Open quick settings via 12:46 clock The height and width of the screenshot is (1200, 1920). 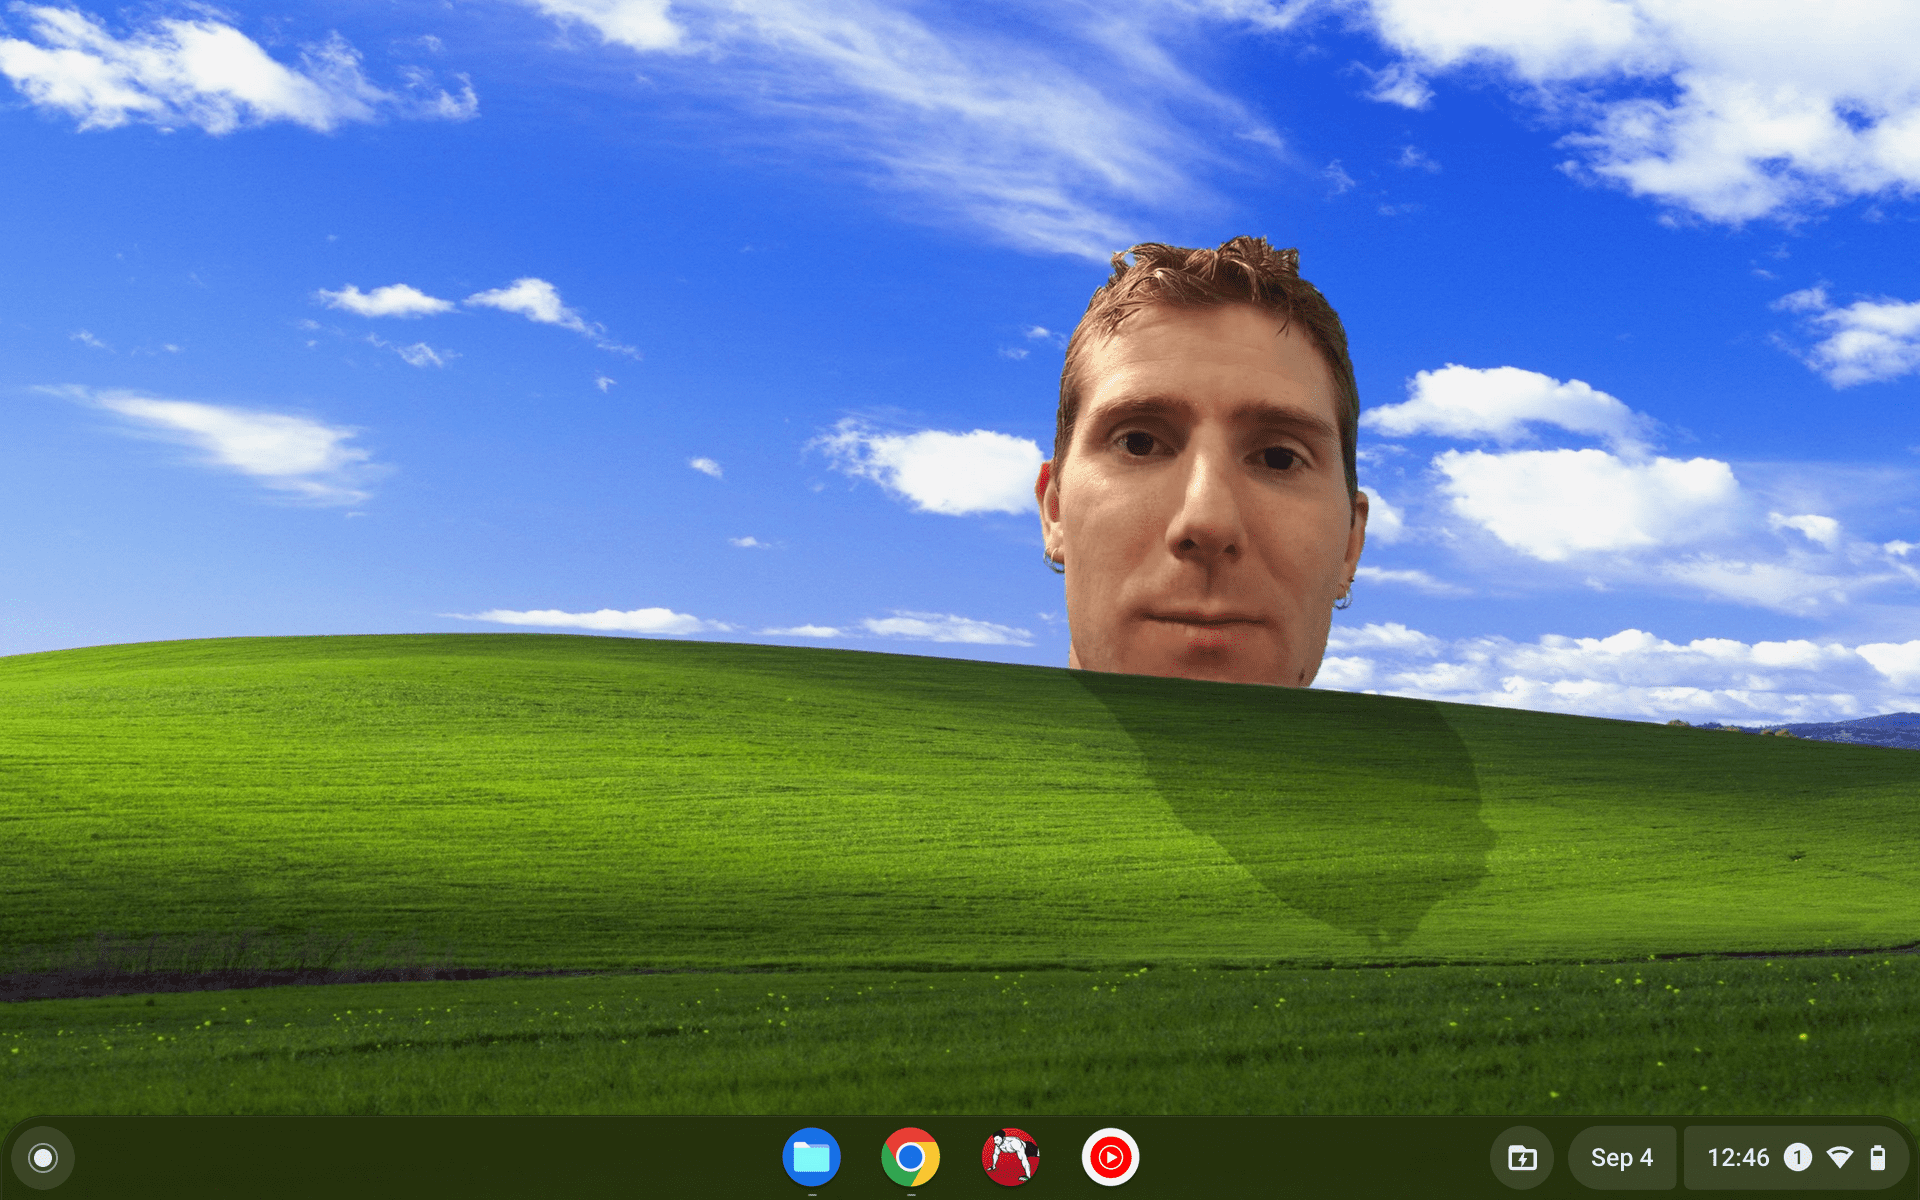(x=1738, y=1158)
